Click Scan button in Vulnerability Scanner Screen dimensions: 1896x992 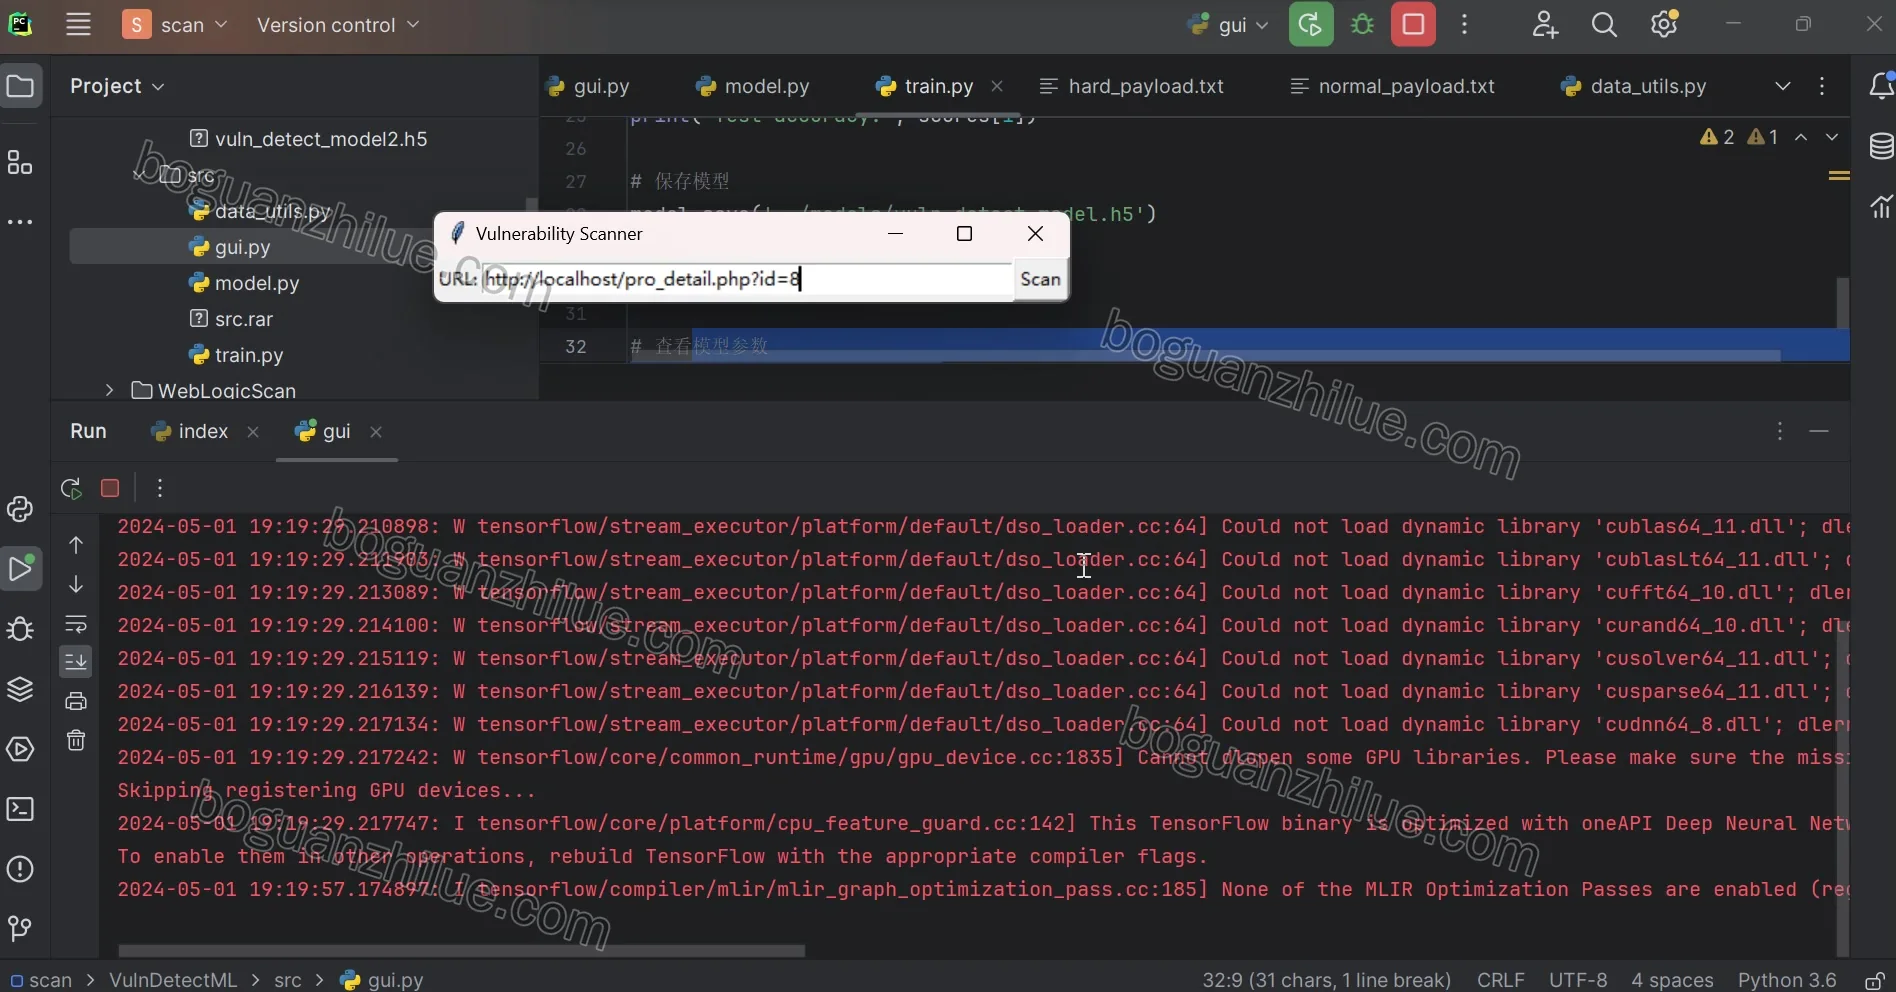[1040, 279]
